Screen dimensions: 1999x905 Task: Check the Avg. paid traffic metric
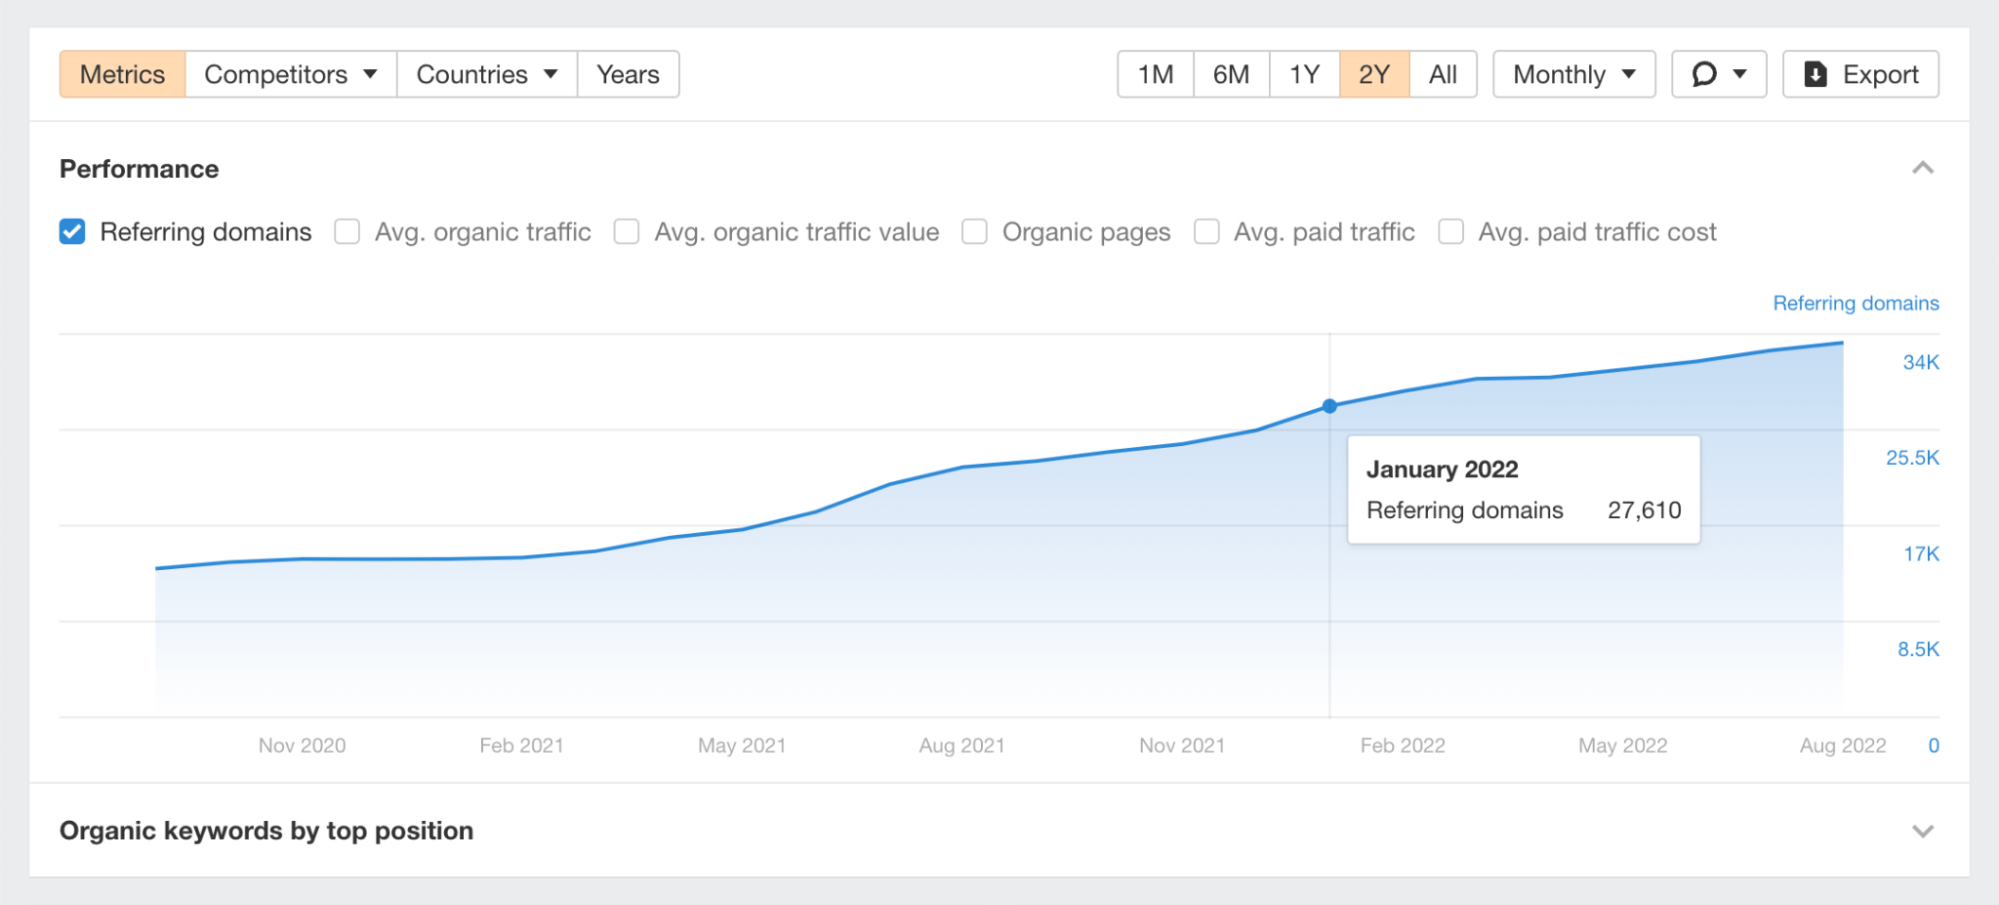click(1206, 231)
